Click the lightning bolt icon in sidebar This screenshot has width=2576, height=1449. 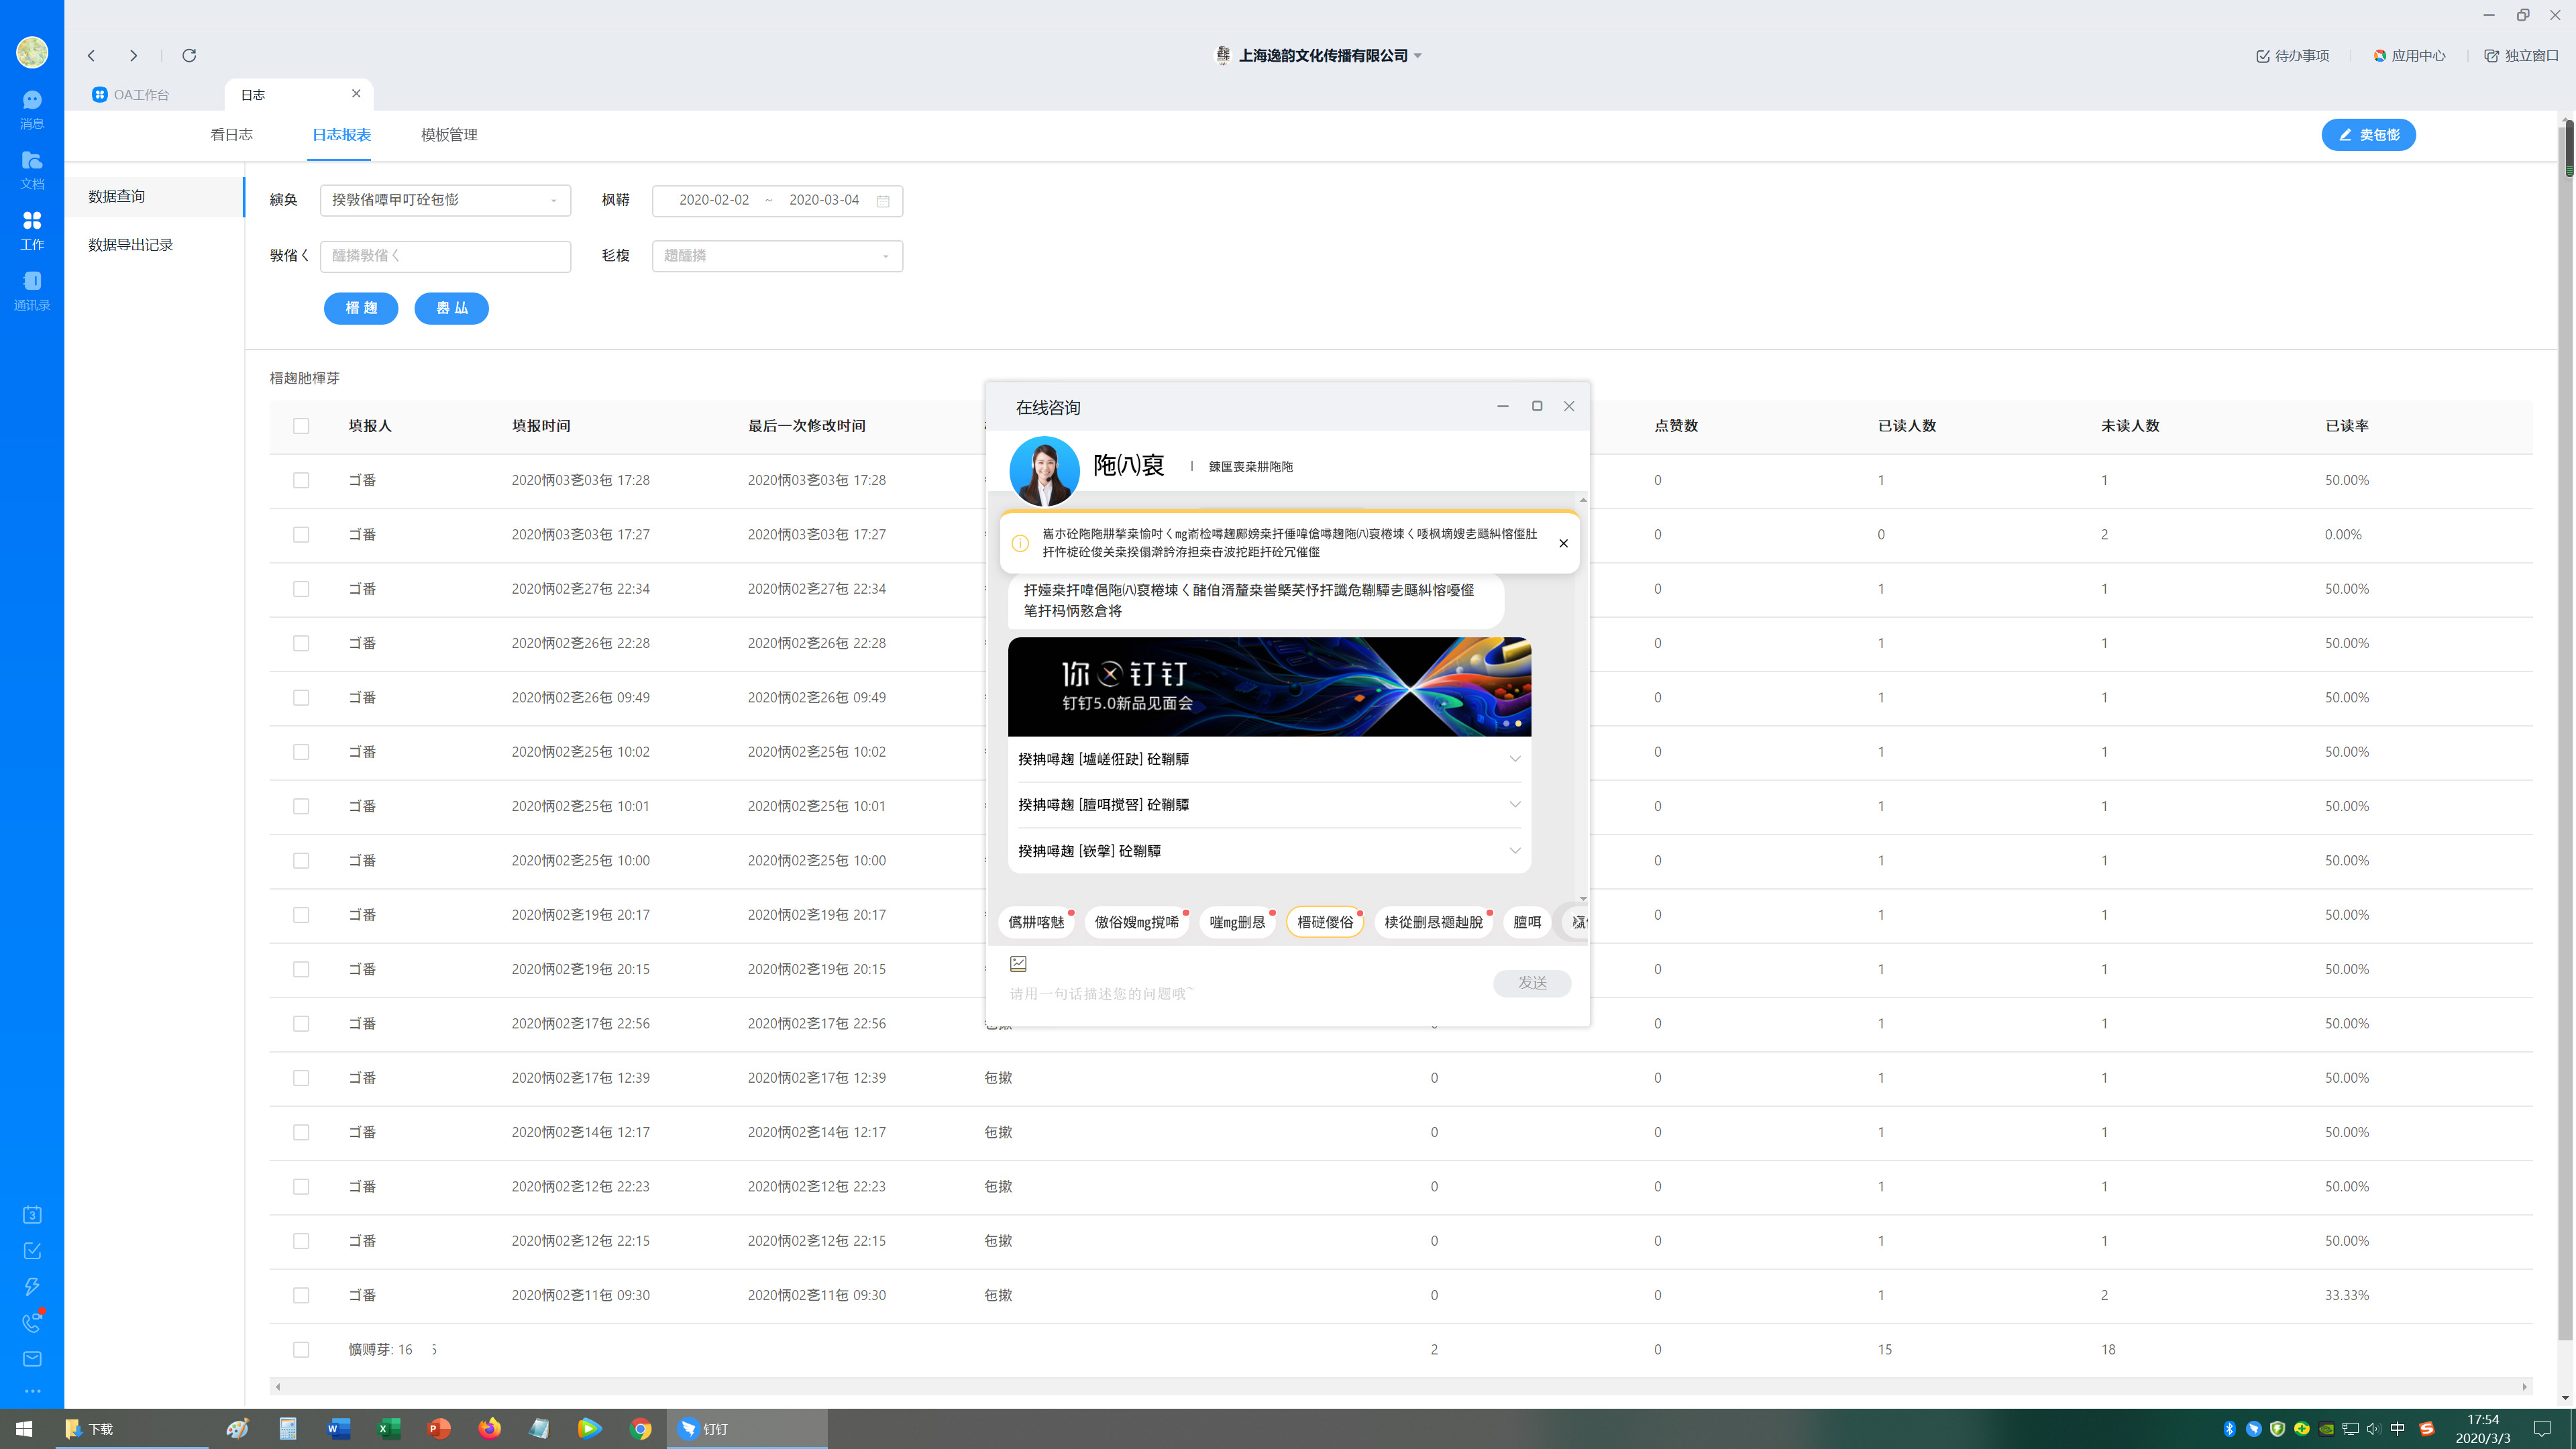tap(32, 1286)
